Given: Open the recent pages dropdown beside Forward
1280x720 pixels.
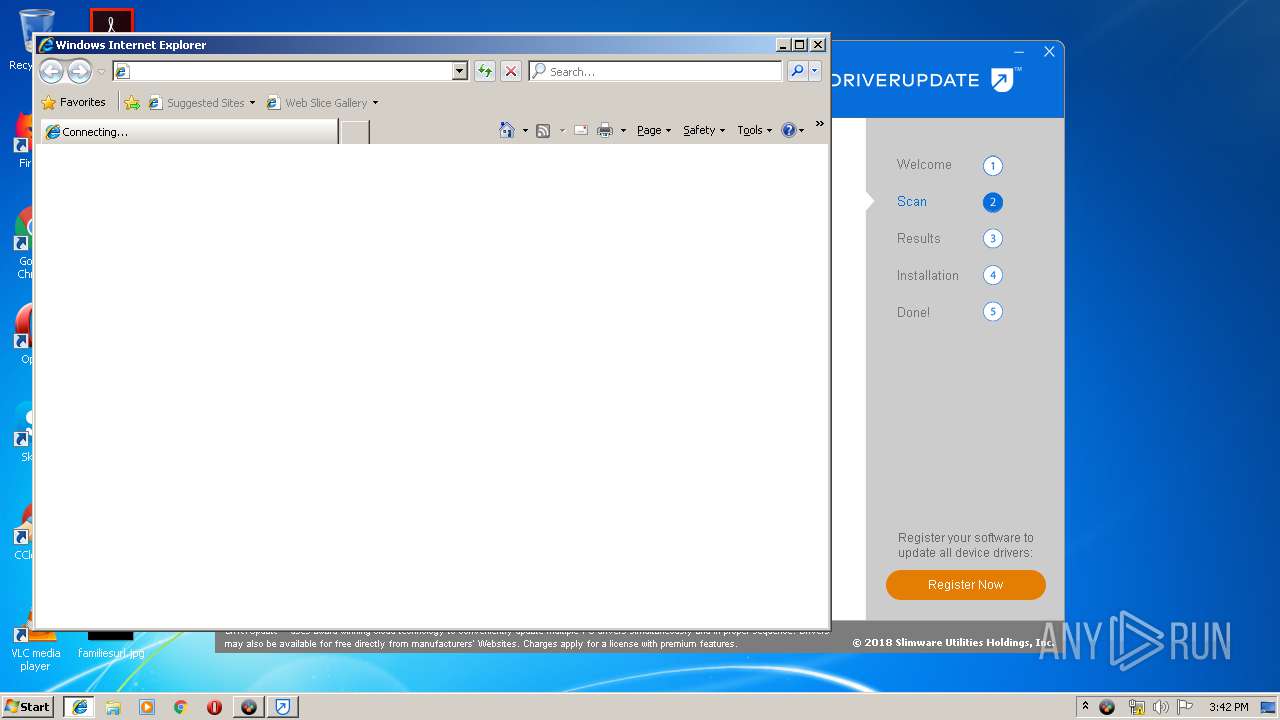Looking at the screenshot, I should pyautogui.click(x=101, y=72).
